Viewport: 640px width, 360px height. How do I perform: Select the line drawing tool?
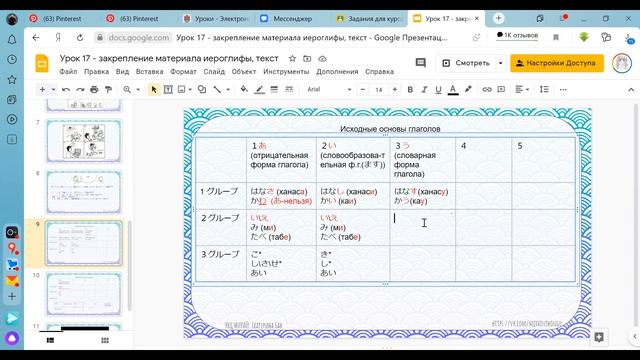point(217,89)
